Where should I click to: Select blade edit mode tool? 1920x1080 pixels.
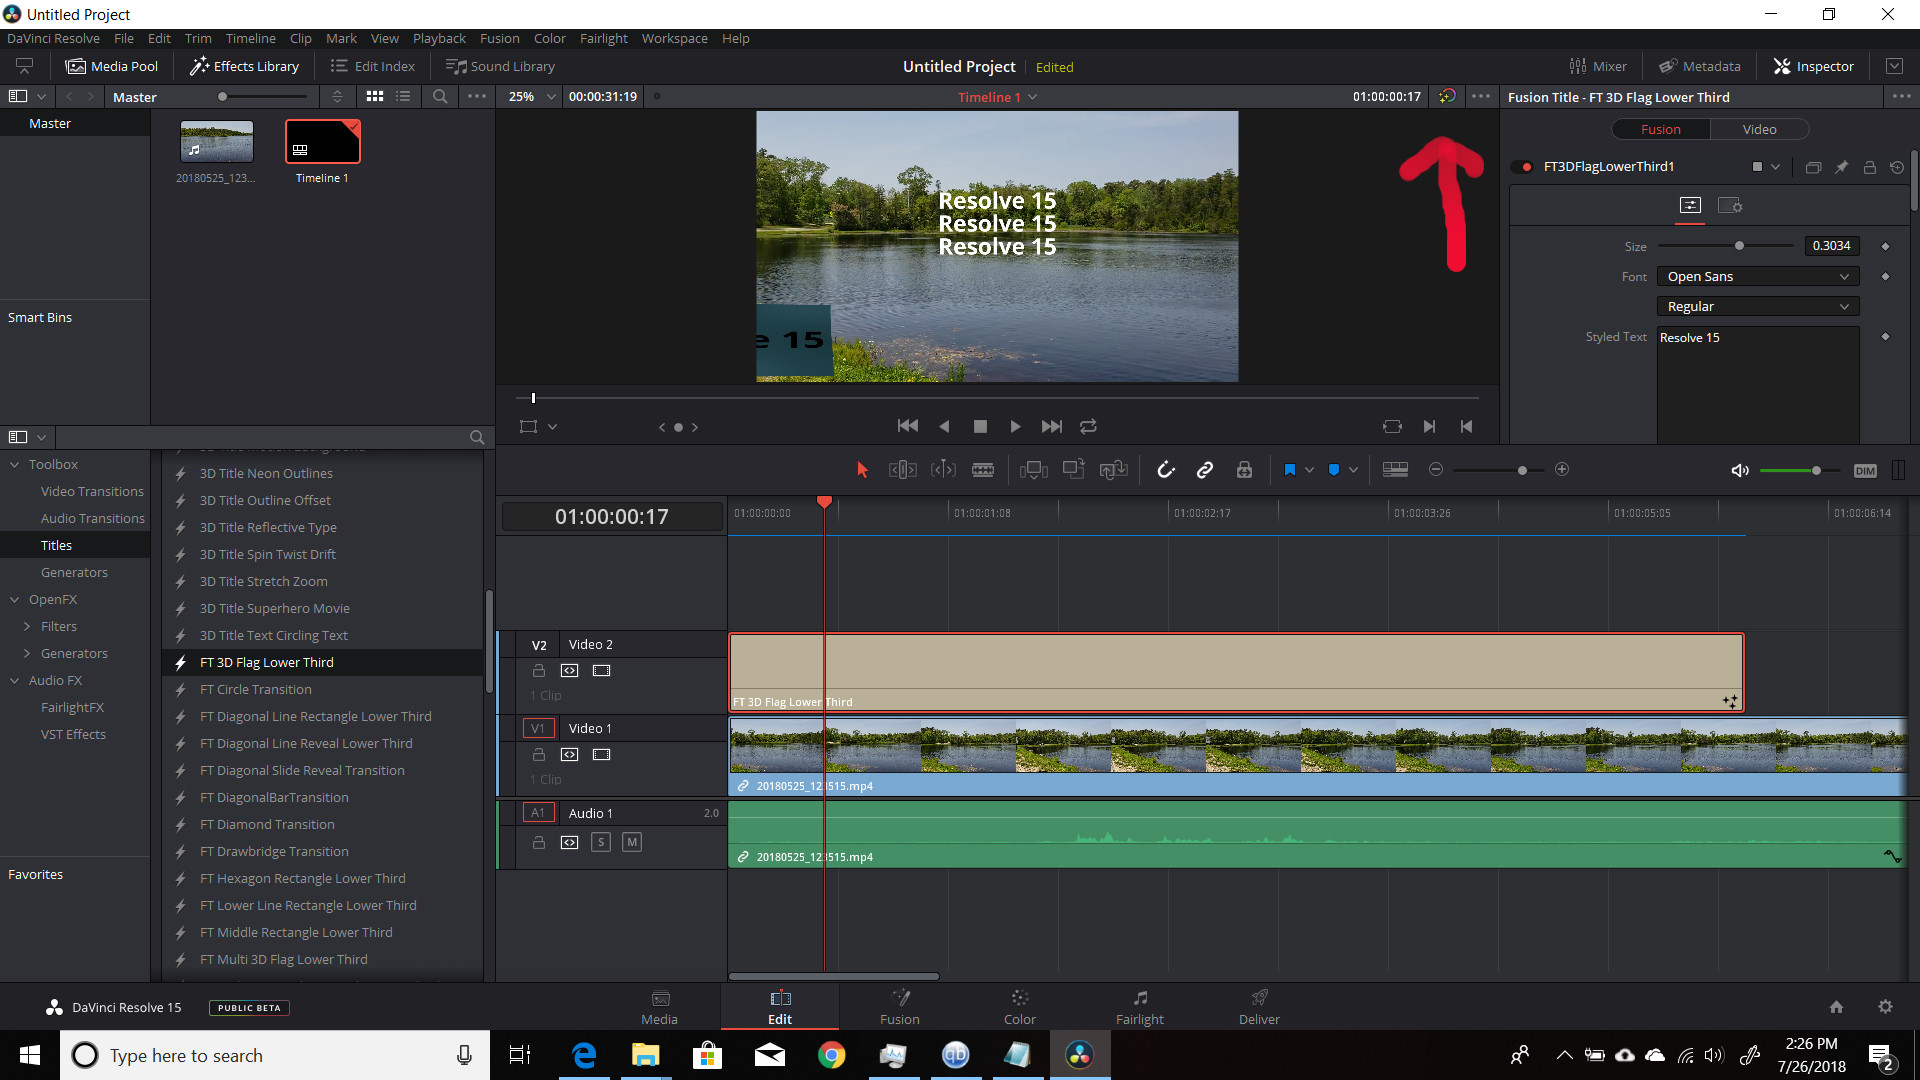coord(983,470)
